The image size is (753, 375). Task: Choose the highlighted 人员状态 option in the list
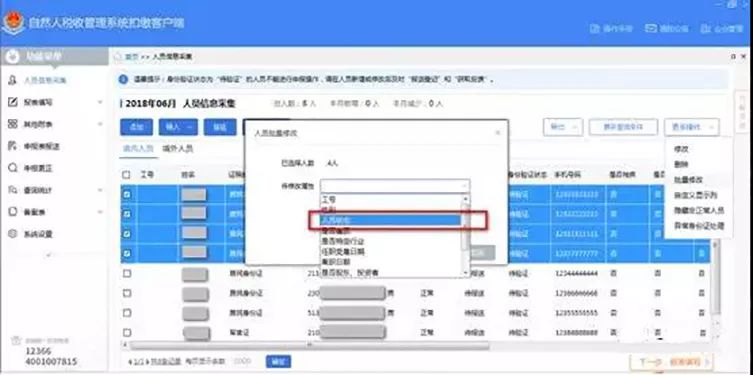[x=390, y=220]
